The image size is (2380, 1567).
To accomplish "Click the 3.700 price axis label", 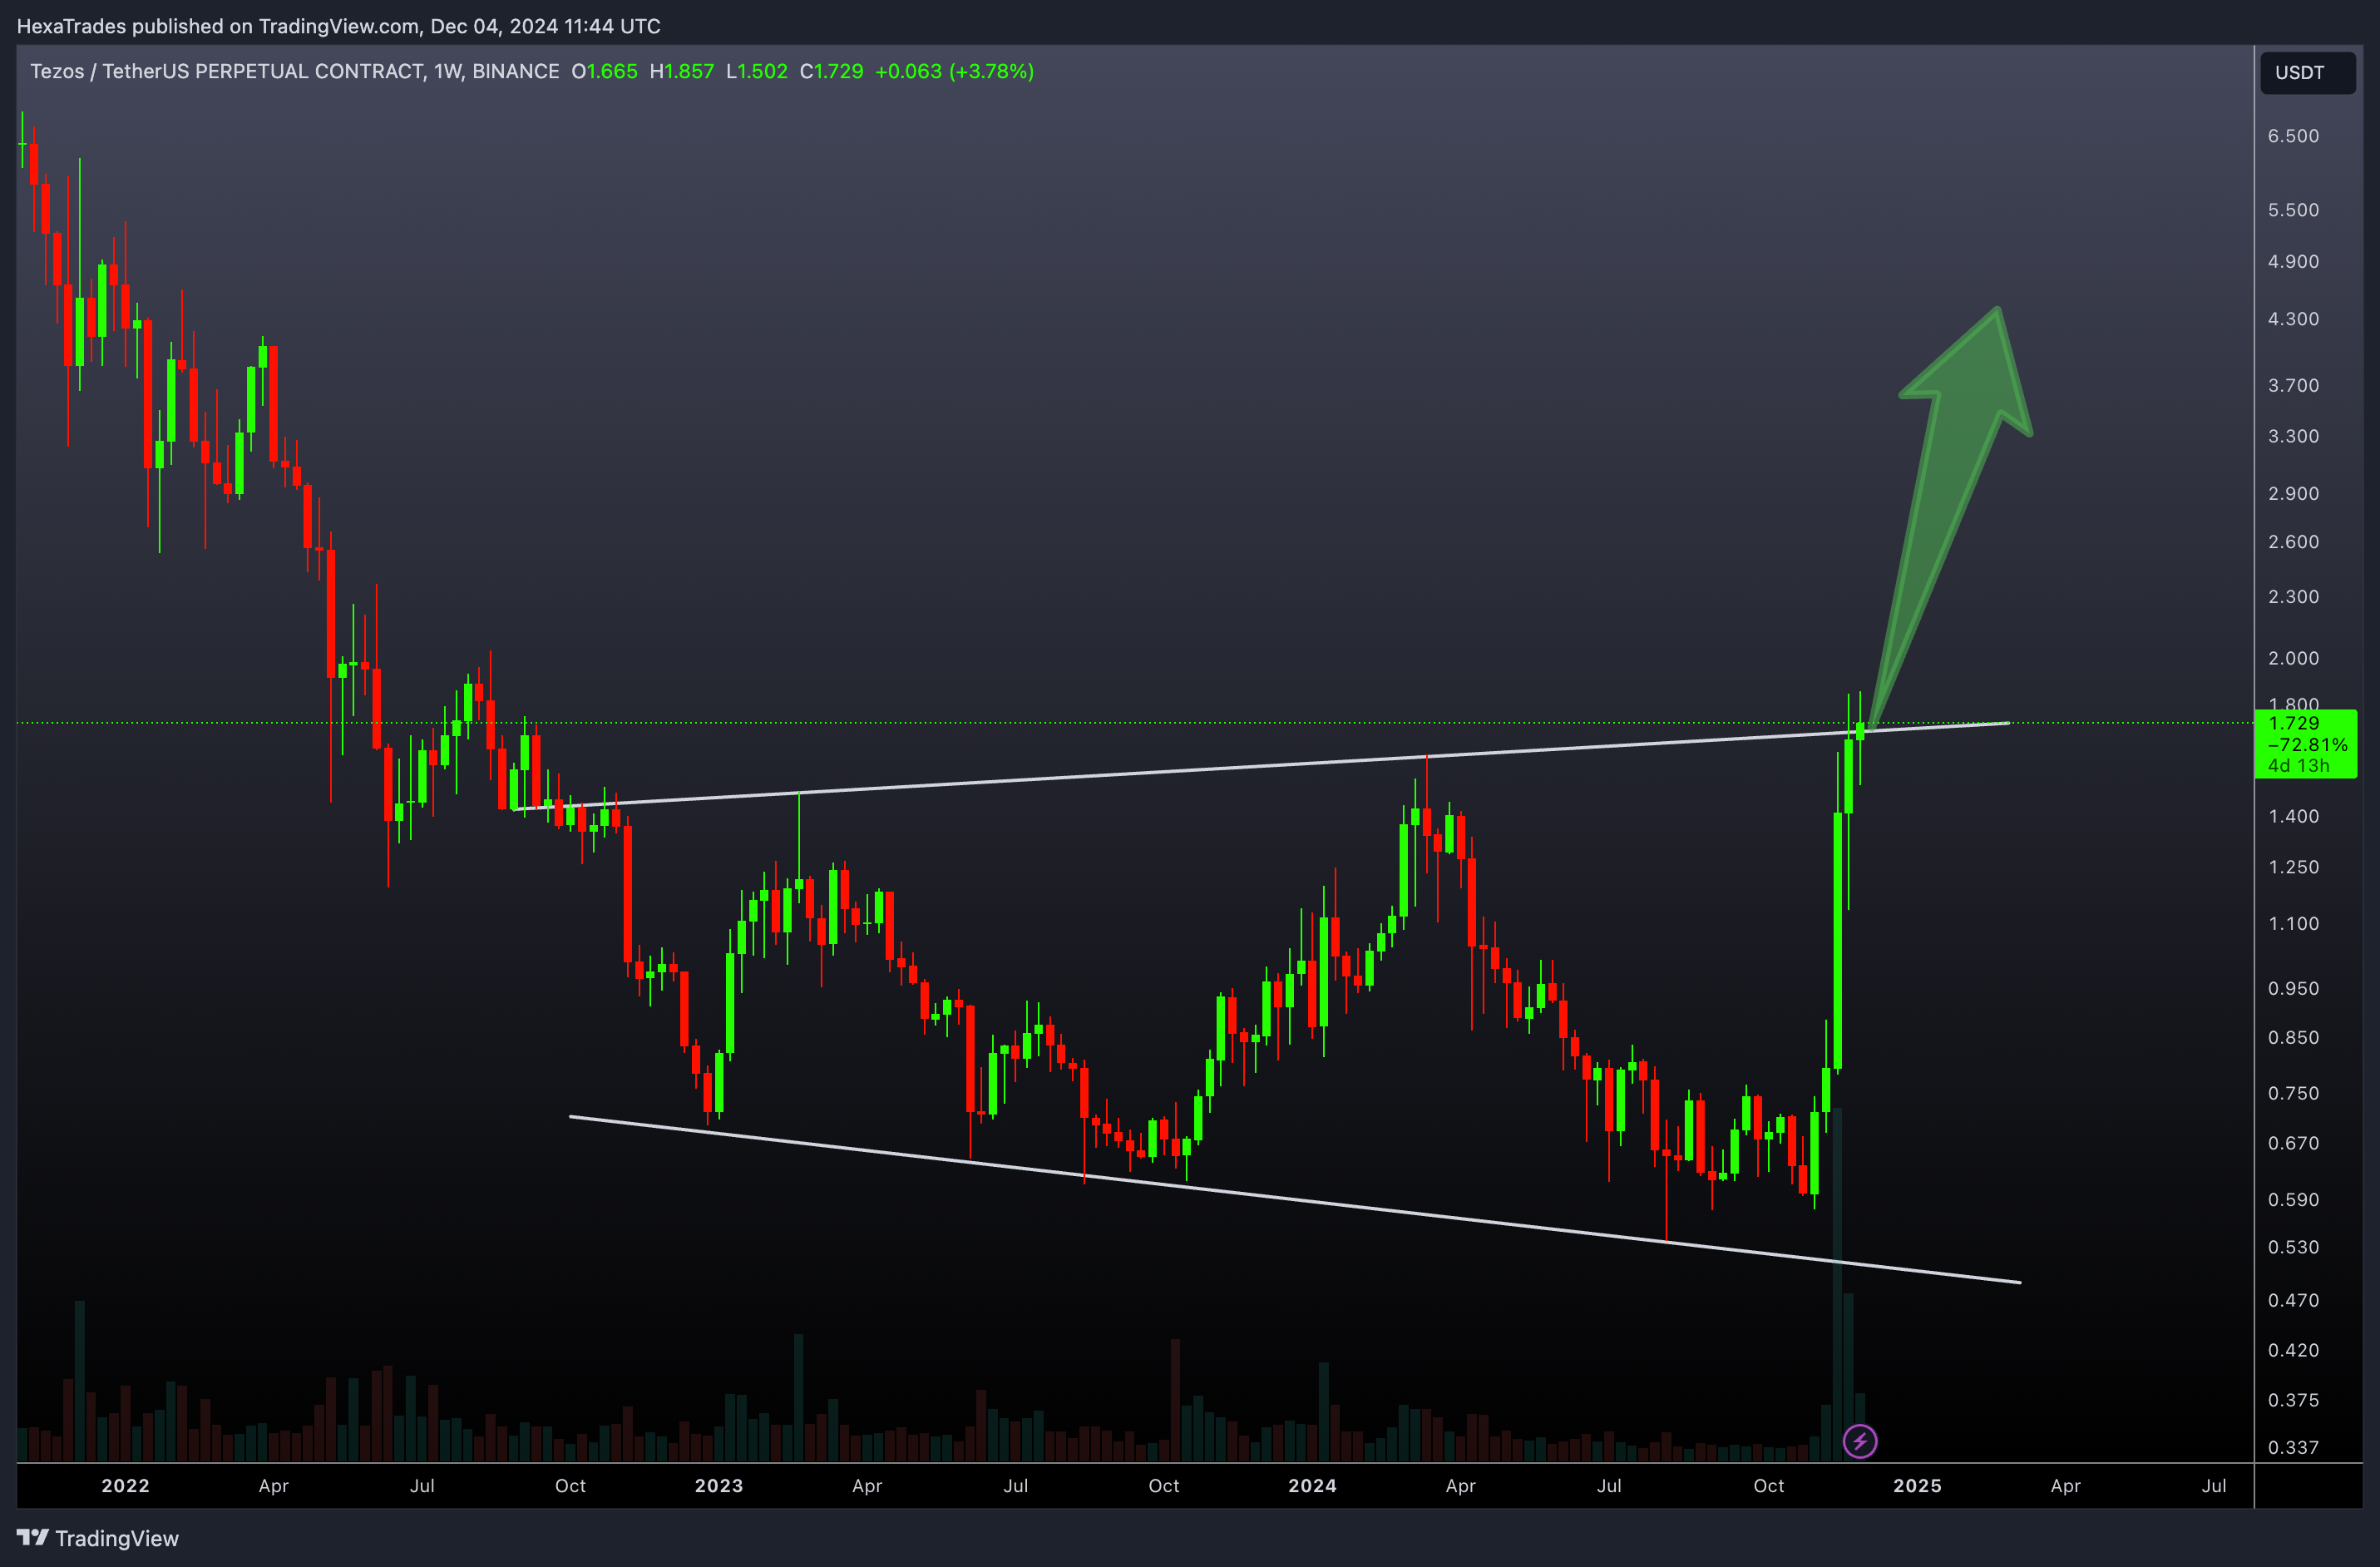I will pyautogui.click(x=2293, y=386).
